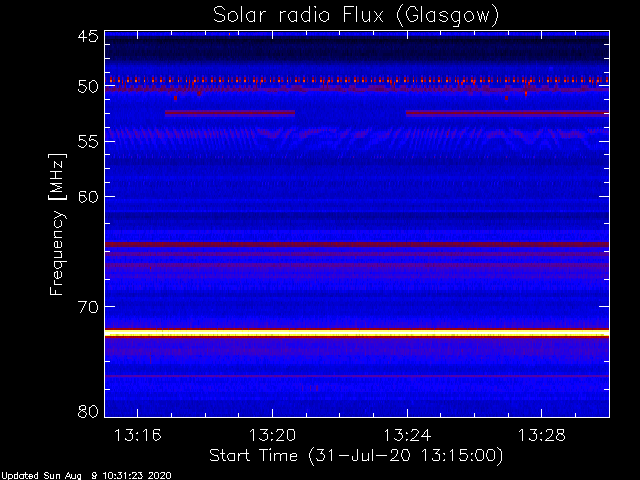
Task: Click the 80 MHz frequency label
Action: (x=88, y=411)
